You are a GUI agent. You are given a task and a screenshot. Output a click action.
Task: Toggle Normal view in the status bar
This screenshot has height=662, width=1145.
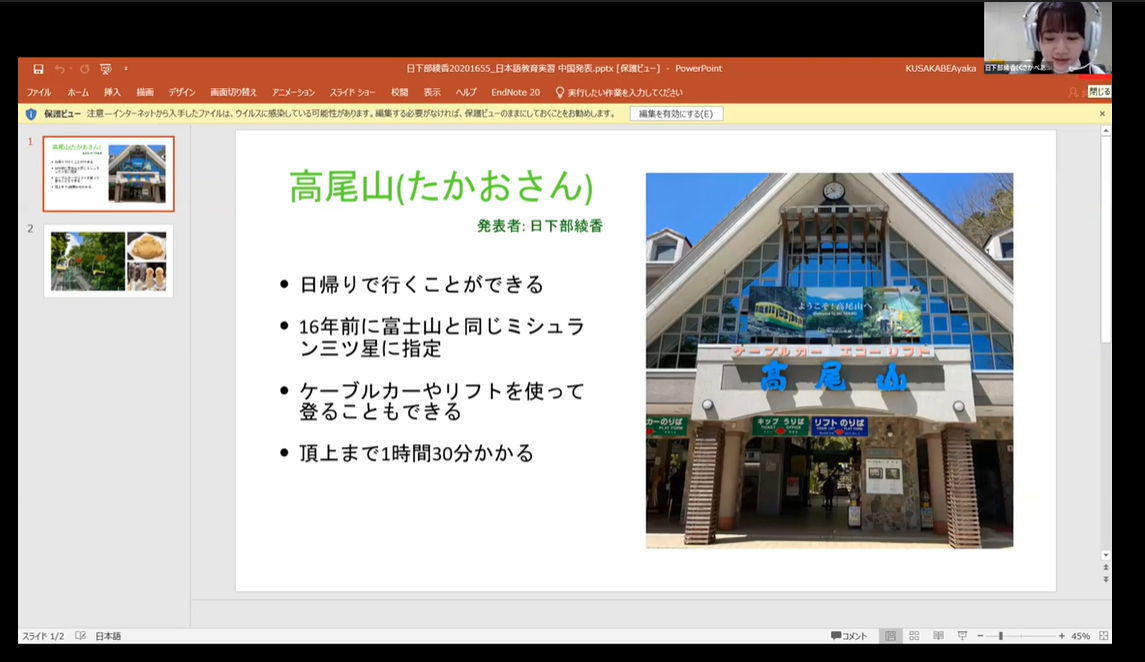[890, 636]
